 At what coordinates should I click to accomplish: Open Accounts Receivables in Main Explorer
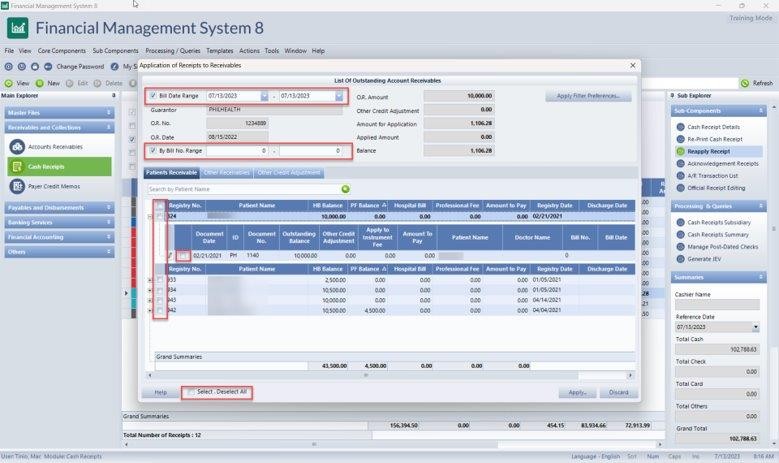pyautogui.click(x=60, y=146)
